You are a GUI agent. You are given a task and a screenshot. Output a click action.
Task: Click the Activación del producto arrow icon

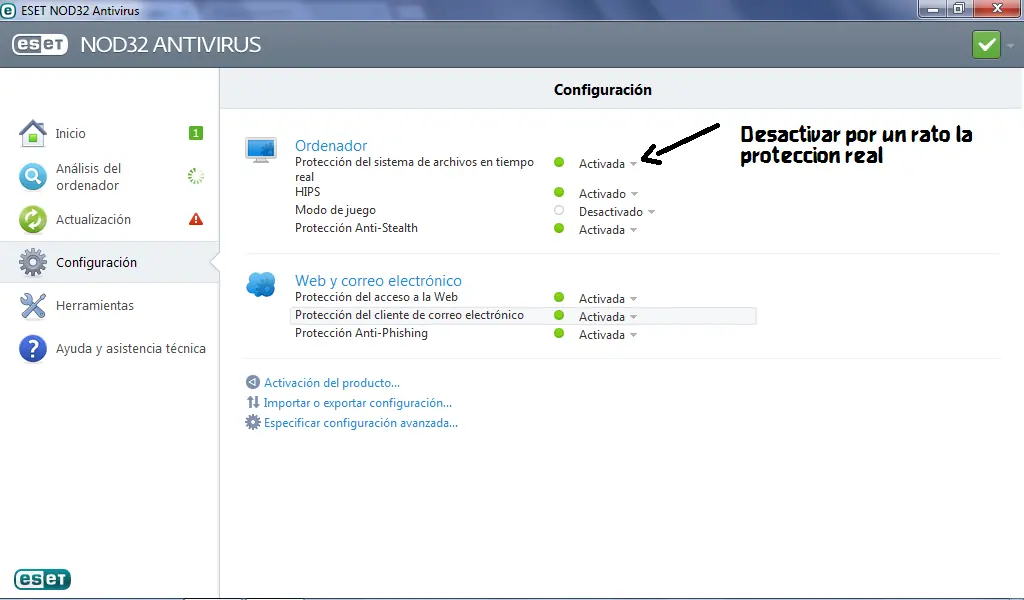click(253, 382)
